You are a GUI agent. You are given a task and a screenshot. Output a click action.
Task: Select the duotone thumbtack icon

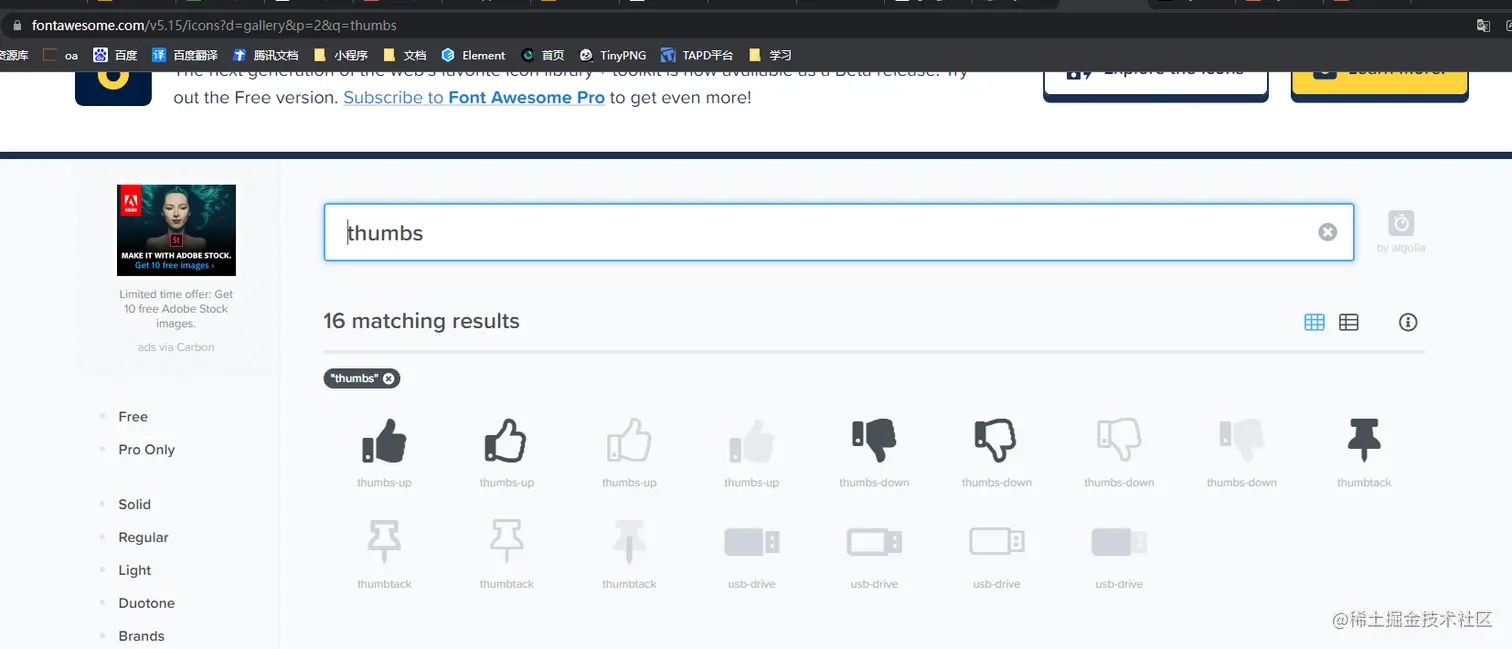click(x=629, y=542)
